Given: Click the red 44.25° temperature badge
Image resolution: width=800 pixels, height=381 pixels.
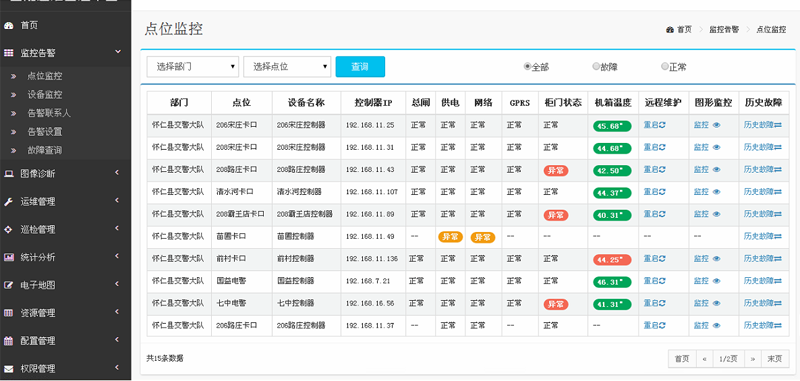Looking at the screenshot, I should (612, 260).
